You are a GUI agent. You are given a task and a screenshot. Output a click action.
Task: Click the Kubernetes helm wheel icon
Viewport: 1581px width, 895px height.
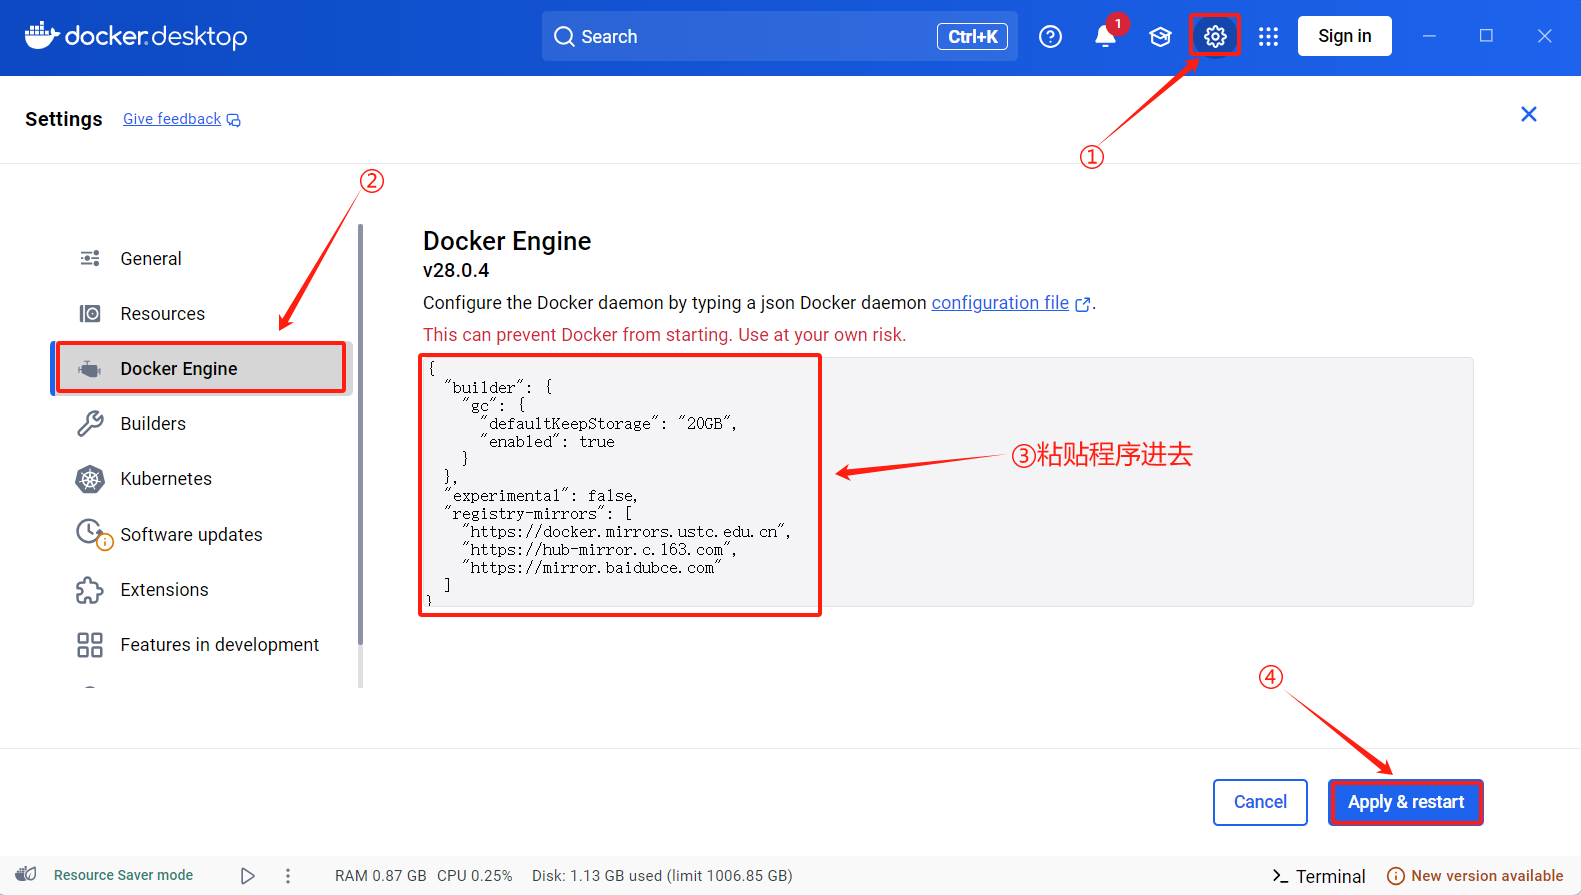pyautogui.click(x=90, y=479)
